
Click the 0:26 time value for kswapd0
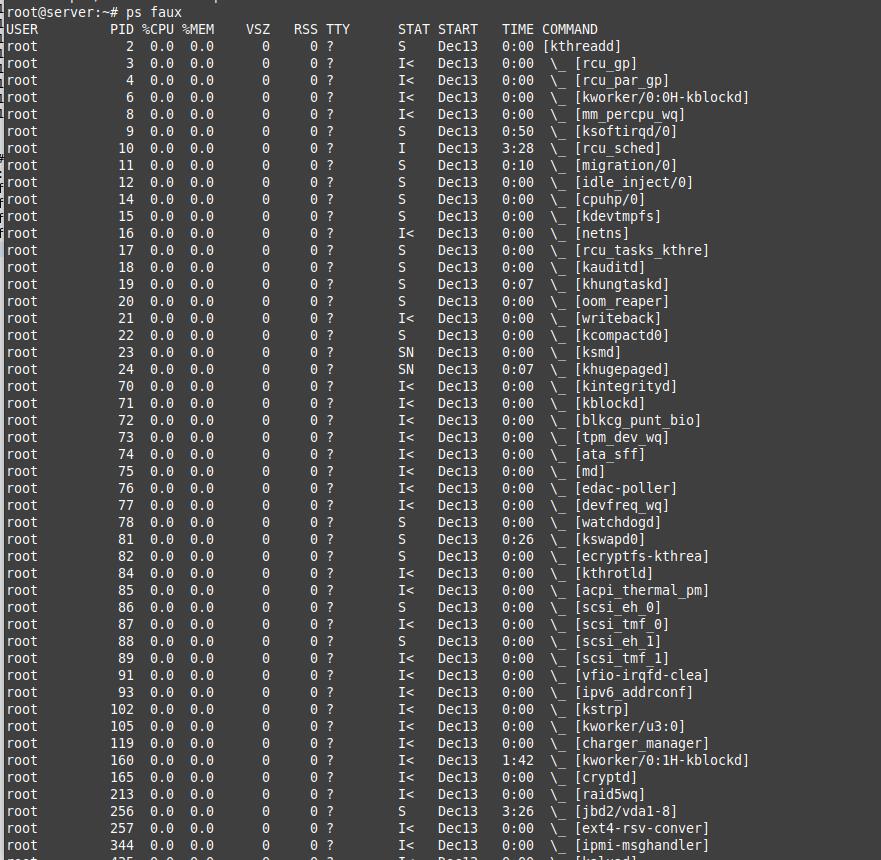point(517,539)
